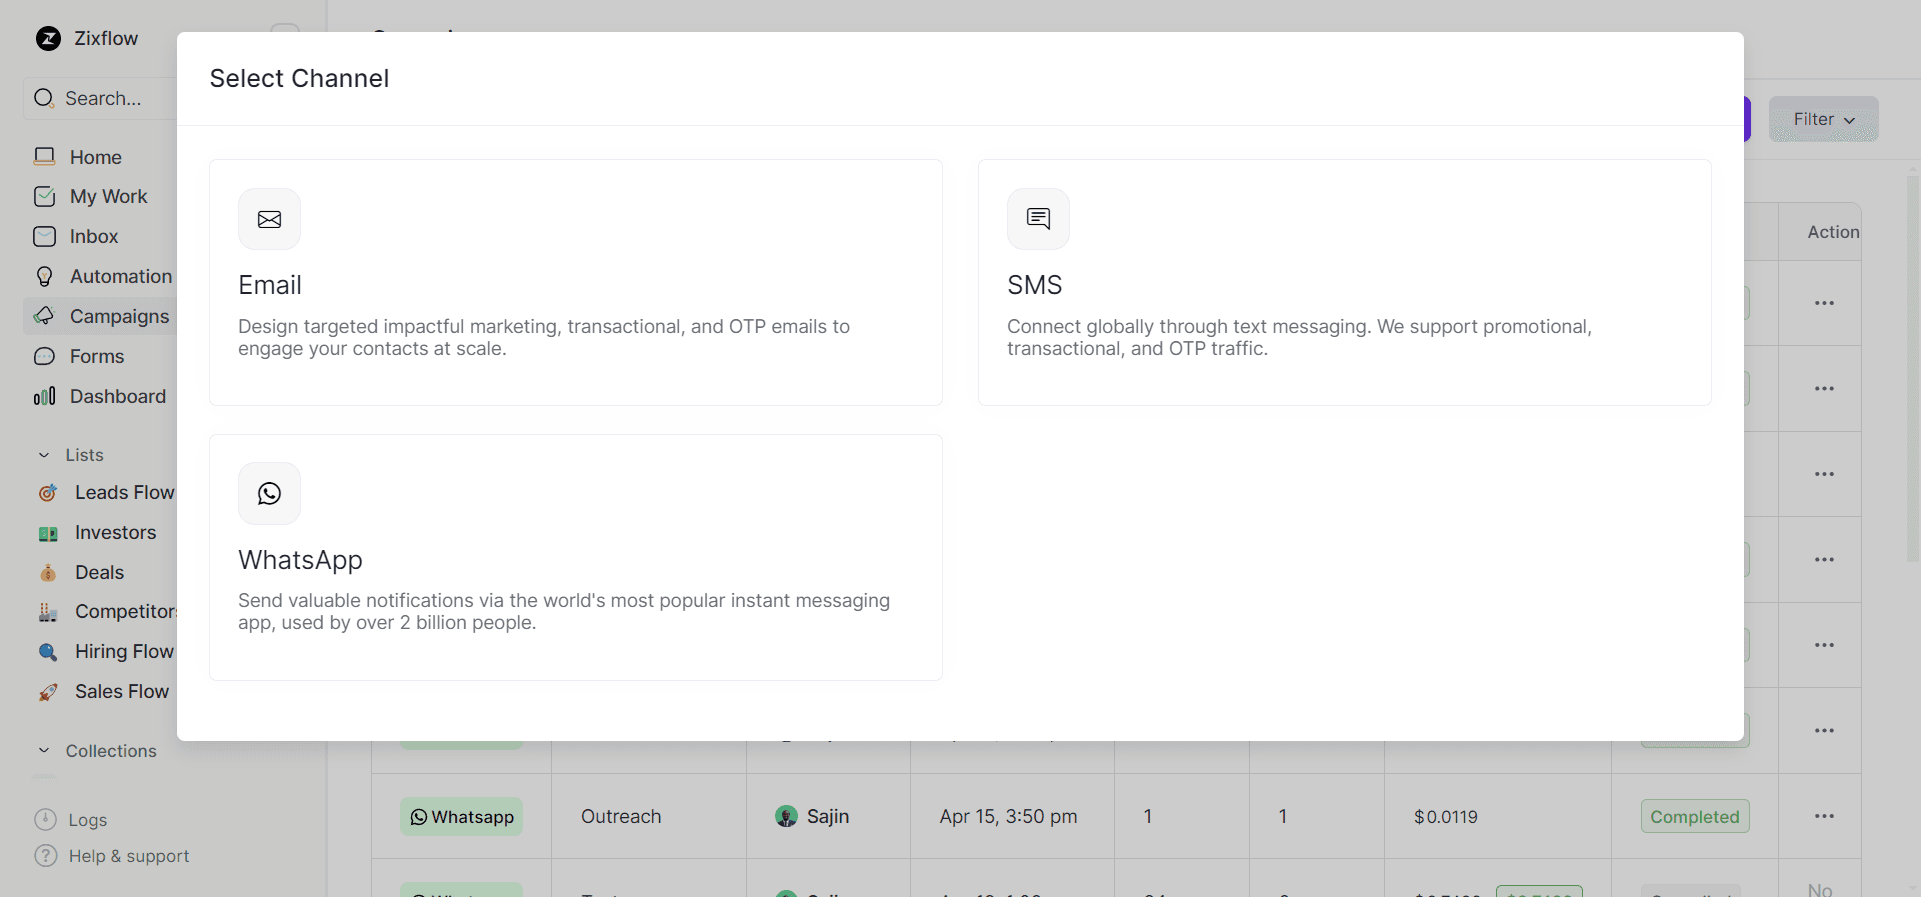1921x897 pixels.
Task: Open the Forms page
Action: (97, 357)
